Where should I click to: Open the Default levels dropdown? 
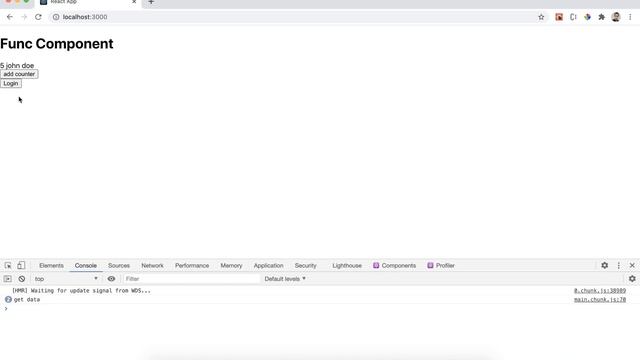click(285, 279)
